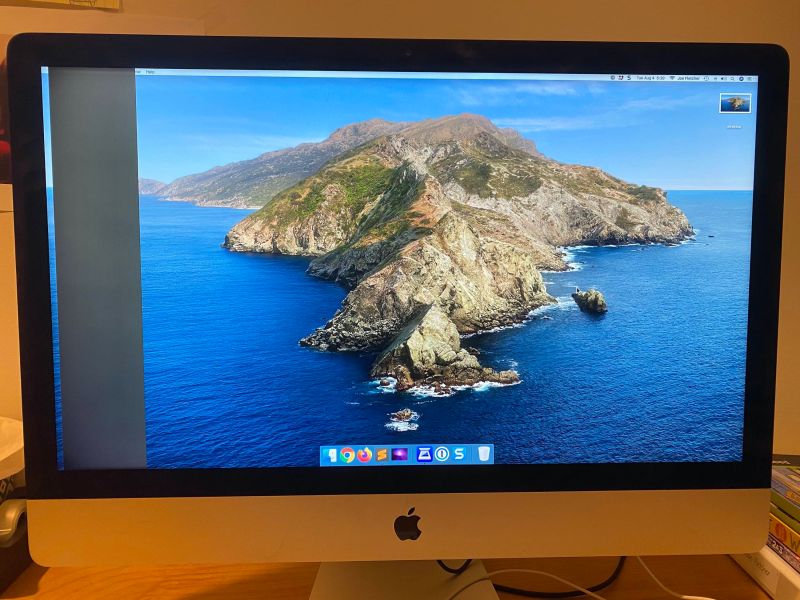This screenshot has width=800, height=600.
Task: Click the keyboard brightness status icon
Action: 707,78
